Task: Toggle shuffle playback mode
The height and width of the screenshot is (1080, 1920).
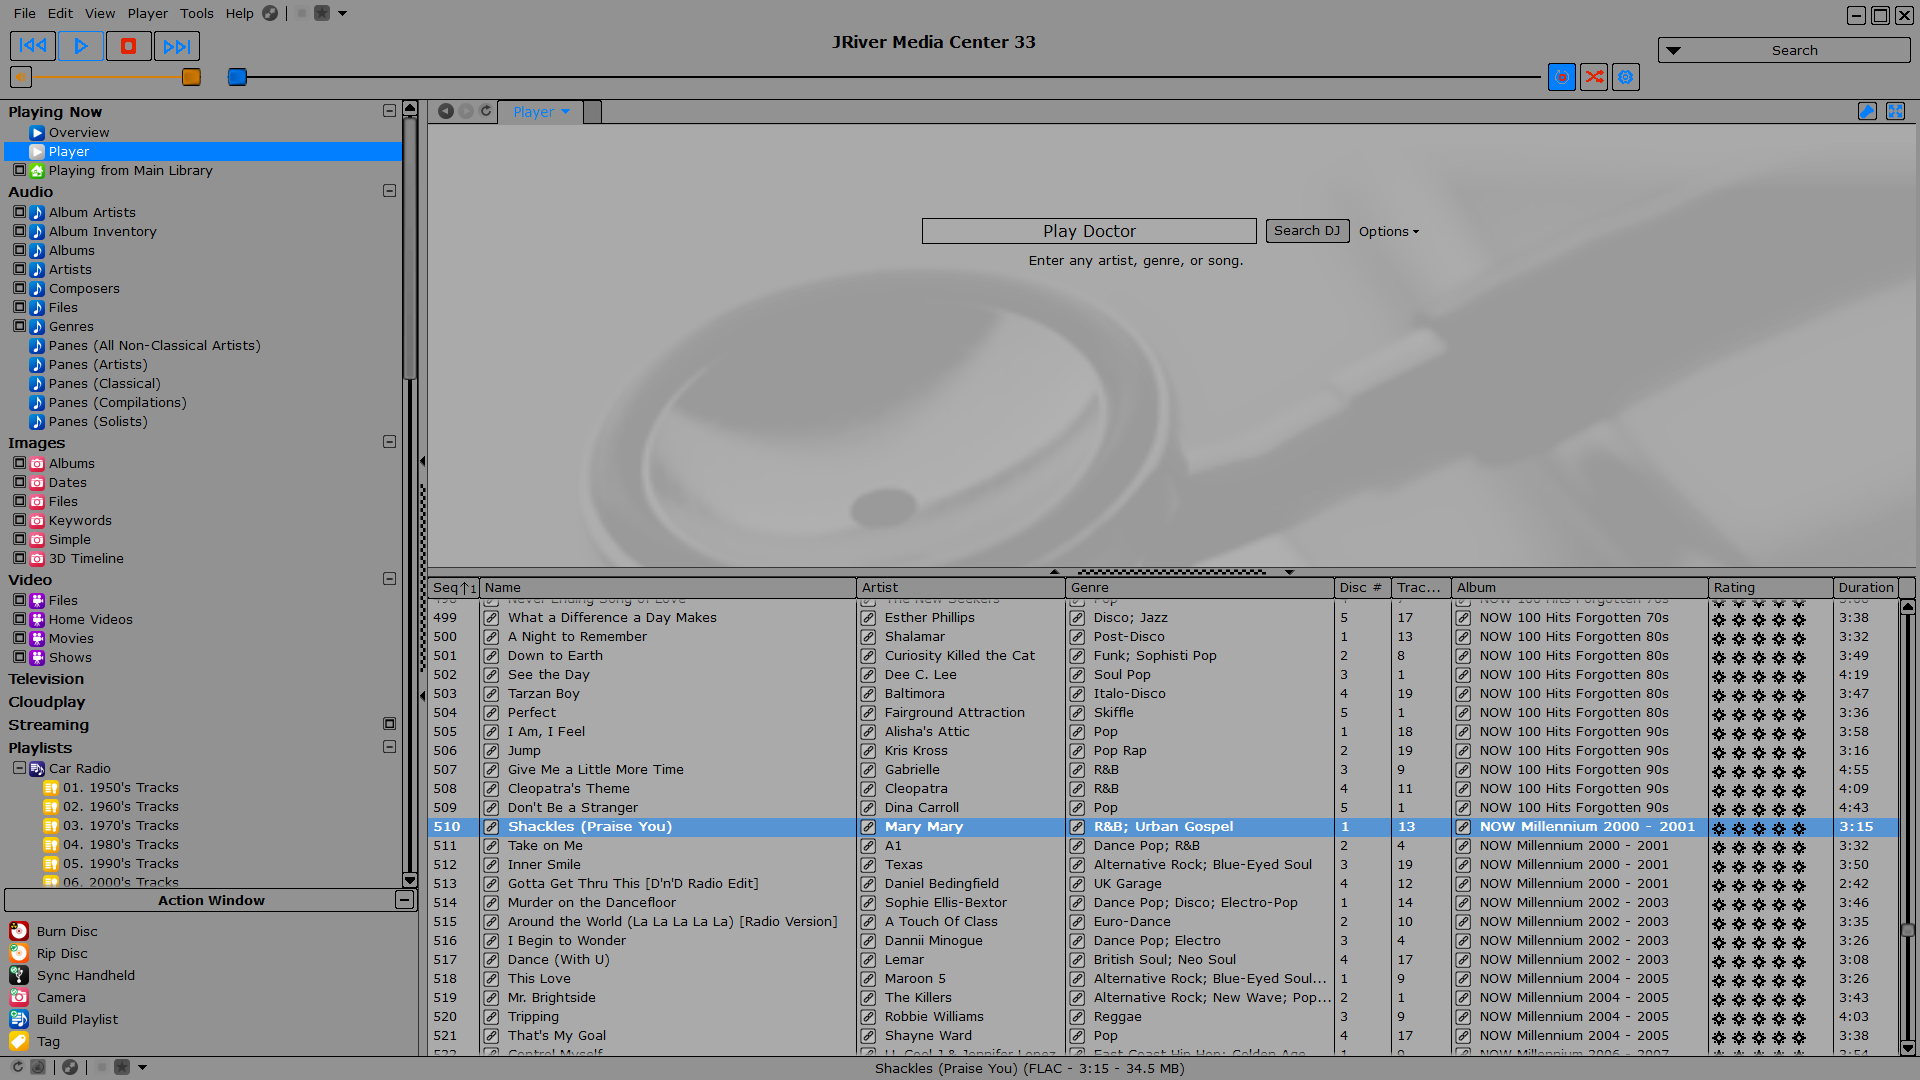Action: tap(1594, 77)
